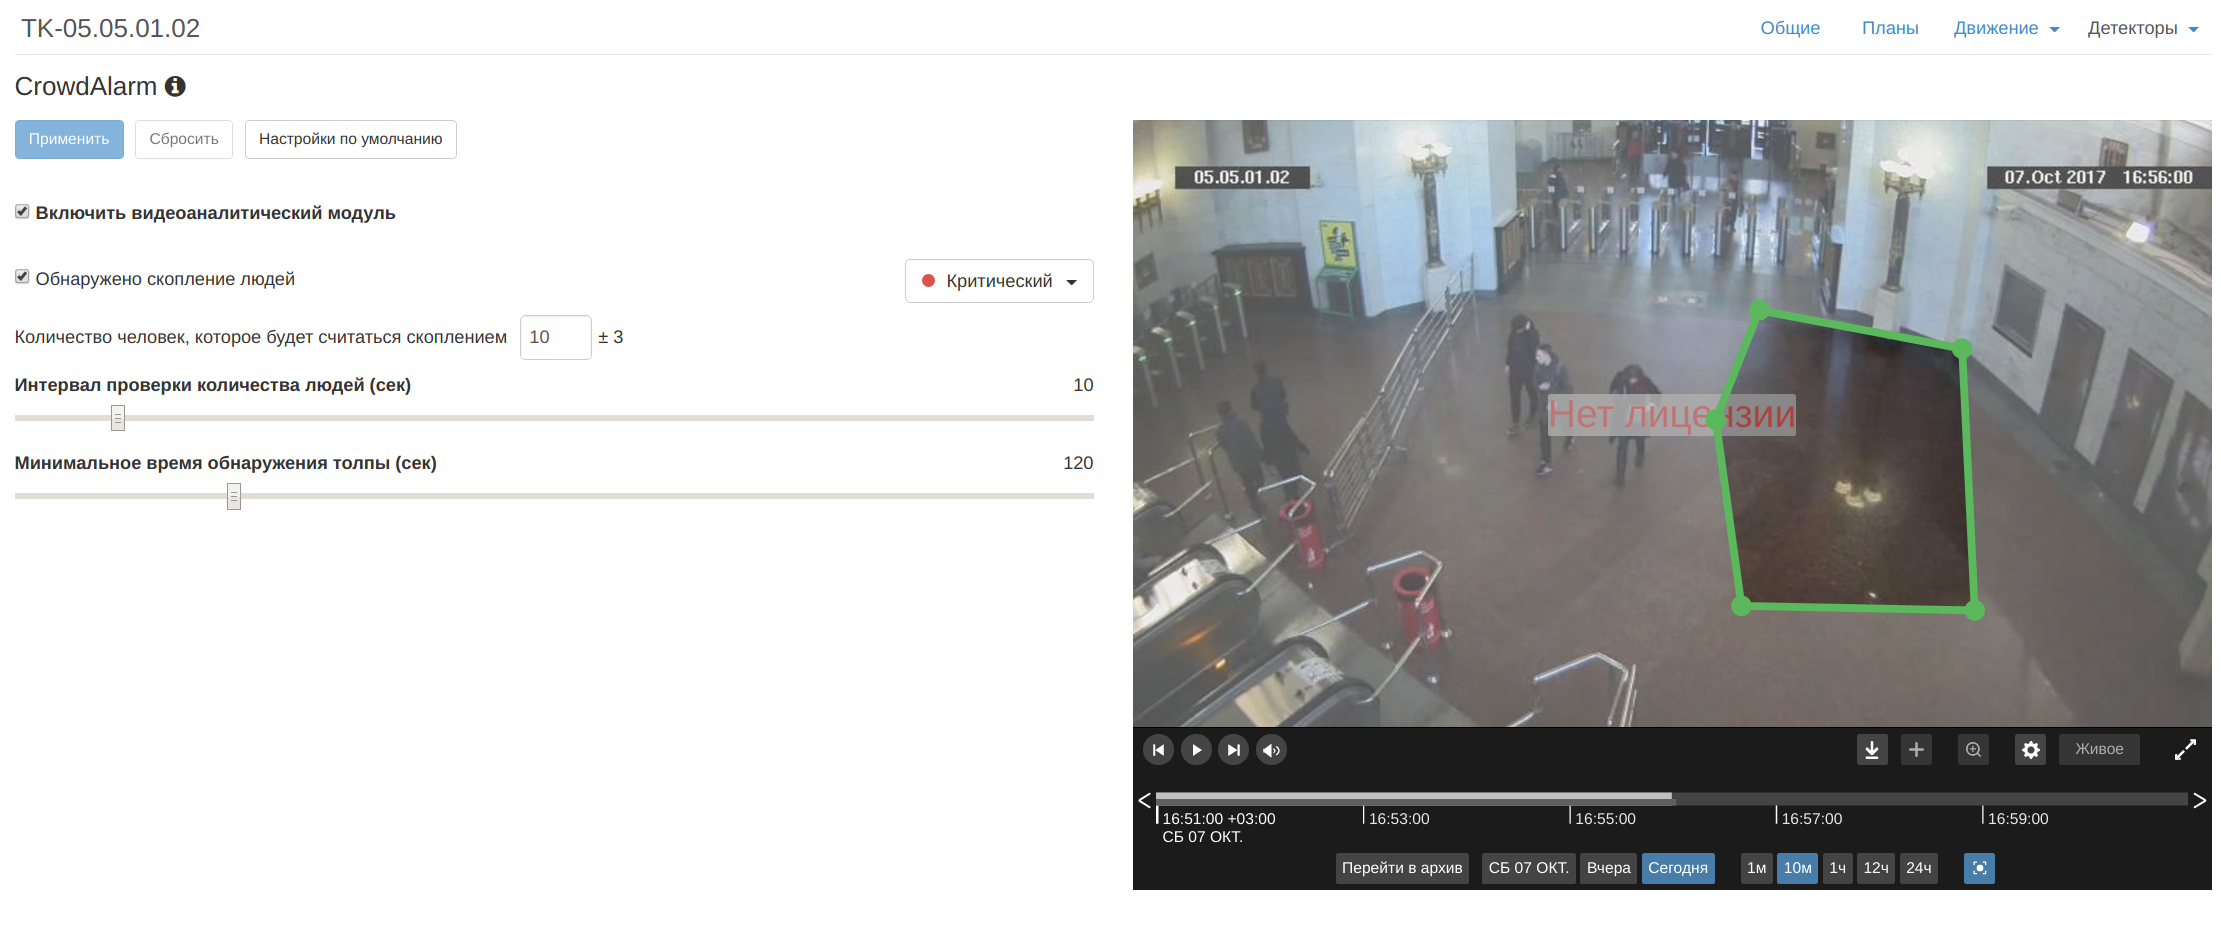The width and height of the screenshot is (2221, 929).
Task: Set timeline scale to 24ч
Action: pos(1918,868)
